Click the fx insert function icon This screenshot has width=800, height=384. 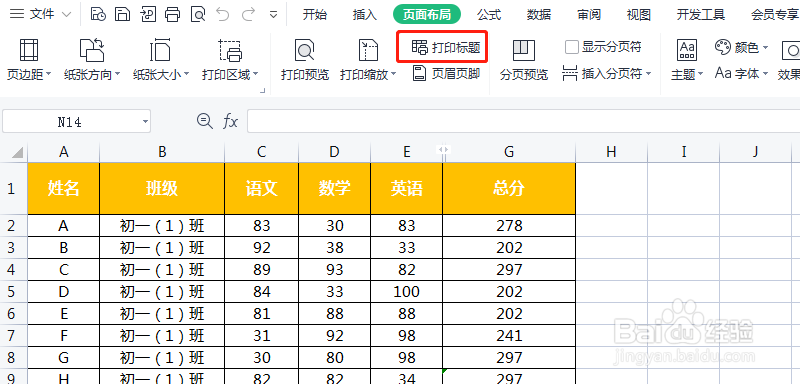231,121
